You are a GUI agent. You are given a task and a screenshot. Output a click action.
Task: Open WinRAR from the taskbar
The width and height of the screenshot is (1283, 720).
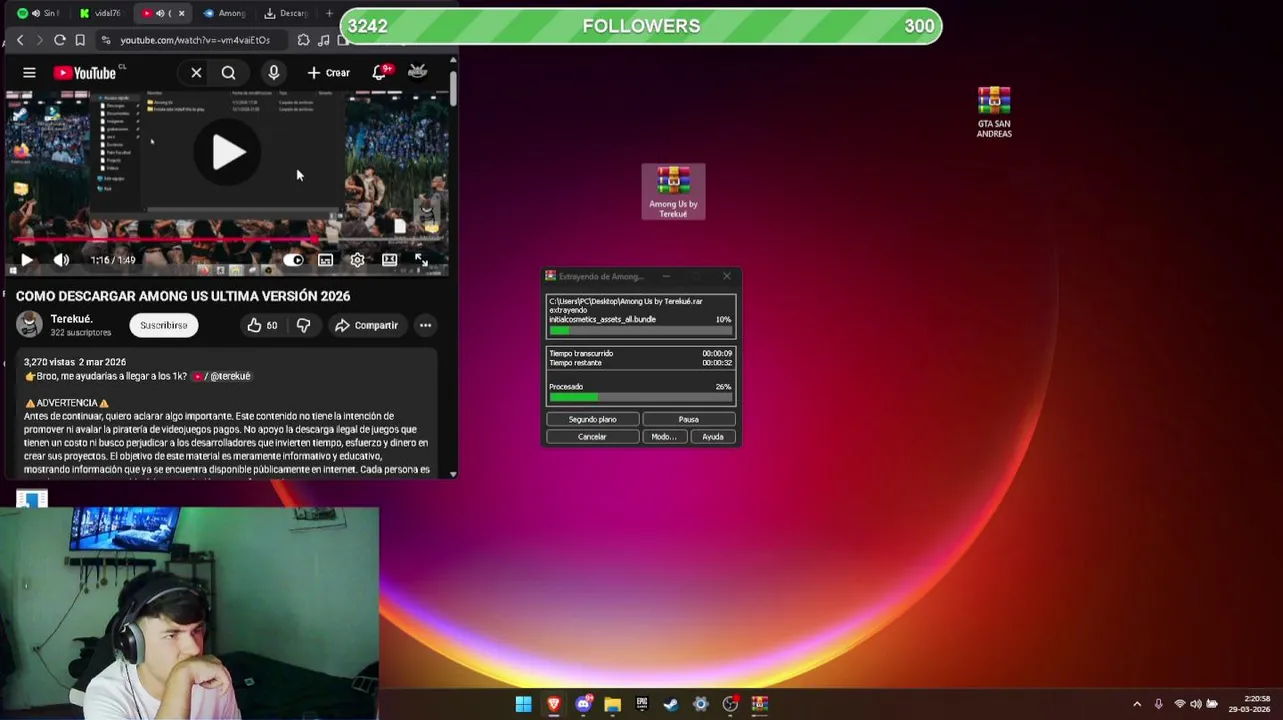click(x=760, y=704)
